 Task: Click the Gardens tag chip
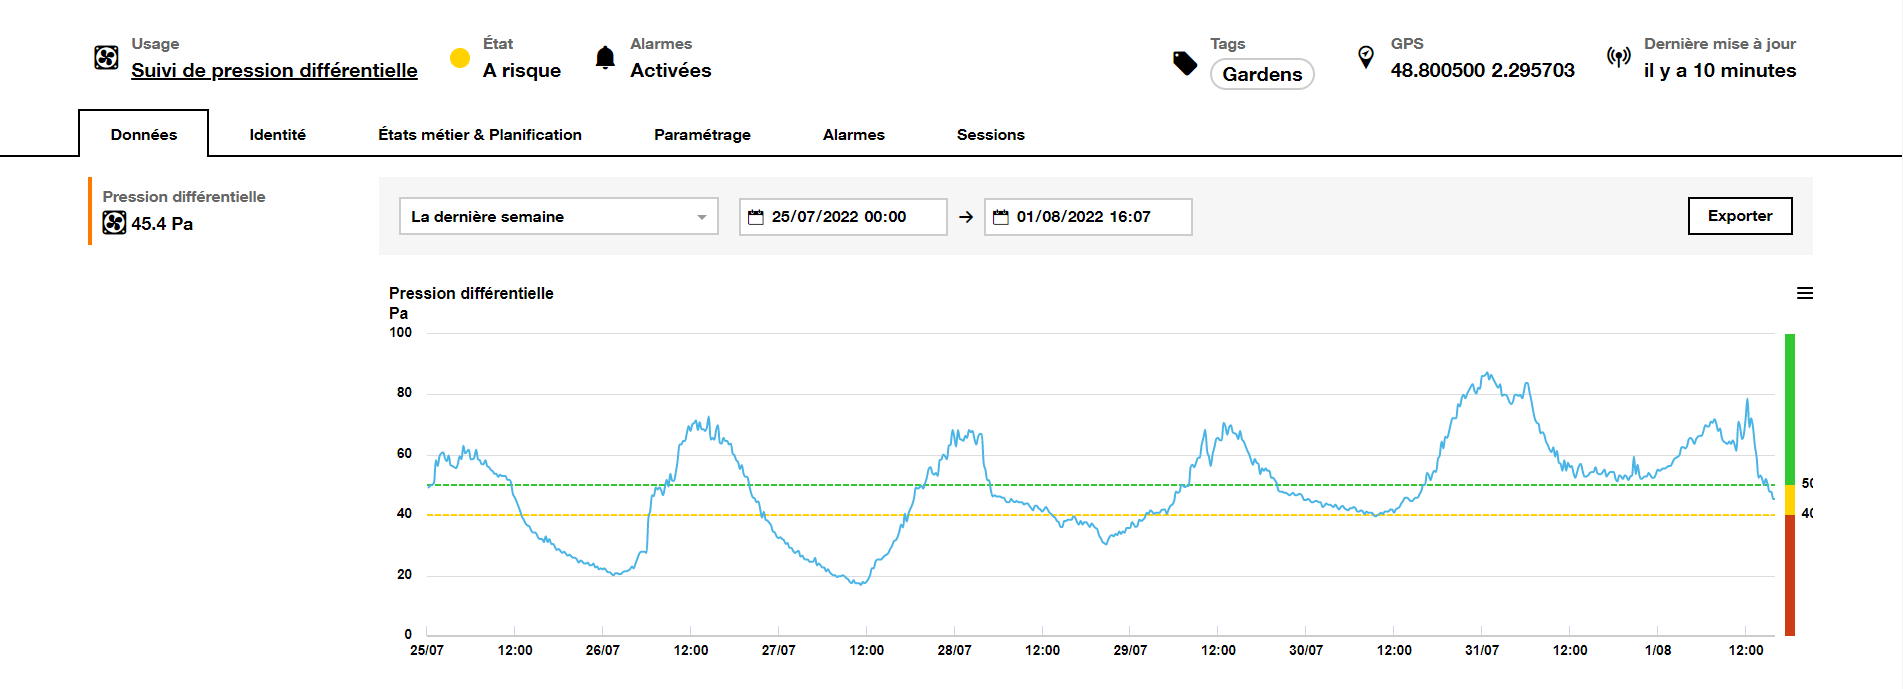point(1262,74)
